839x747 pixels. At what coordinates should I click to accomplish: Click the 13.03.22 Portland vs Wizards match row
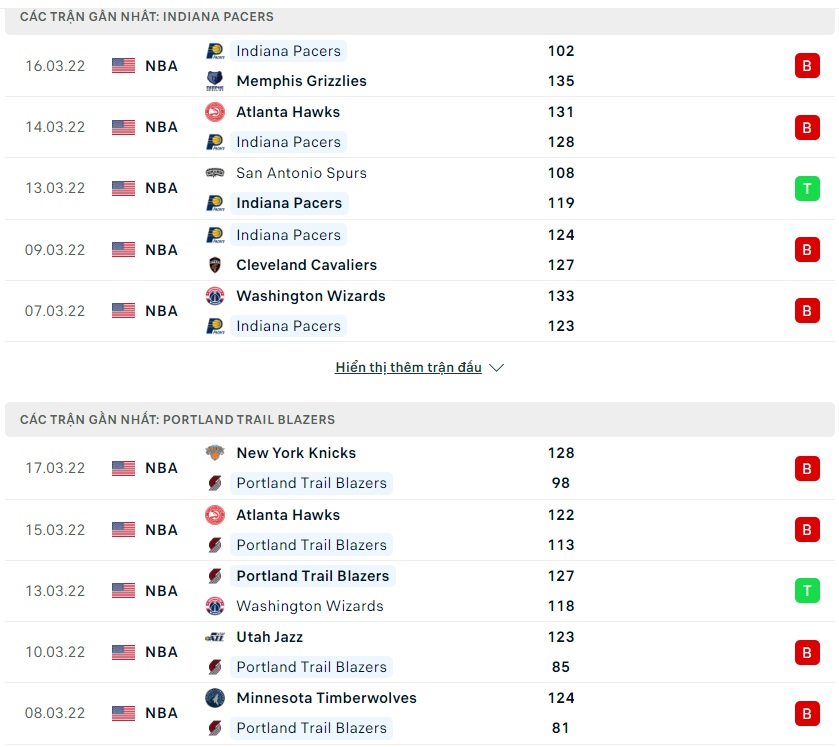point(420,591)
